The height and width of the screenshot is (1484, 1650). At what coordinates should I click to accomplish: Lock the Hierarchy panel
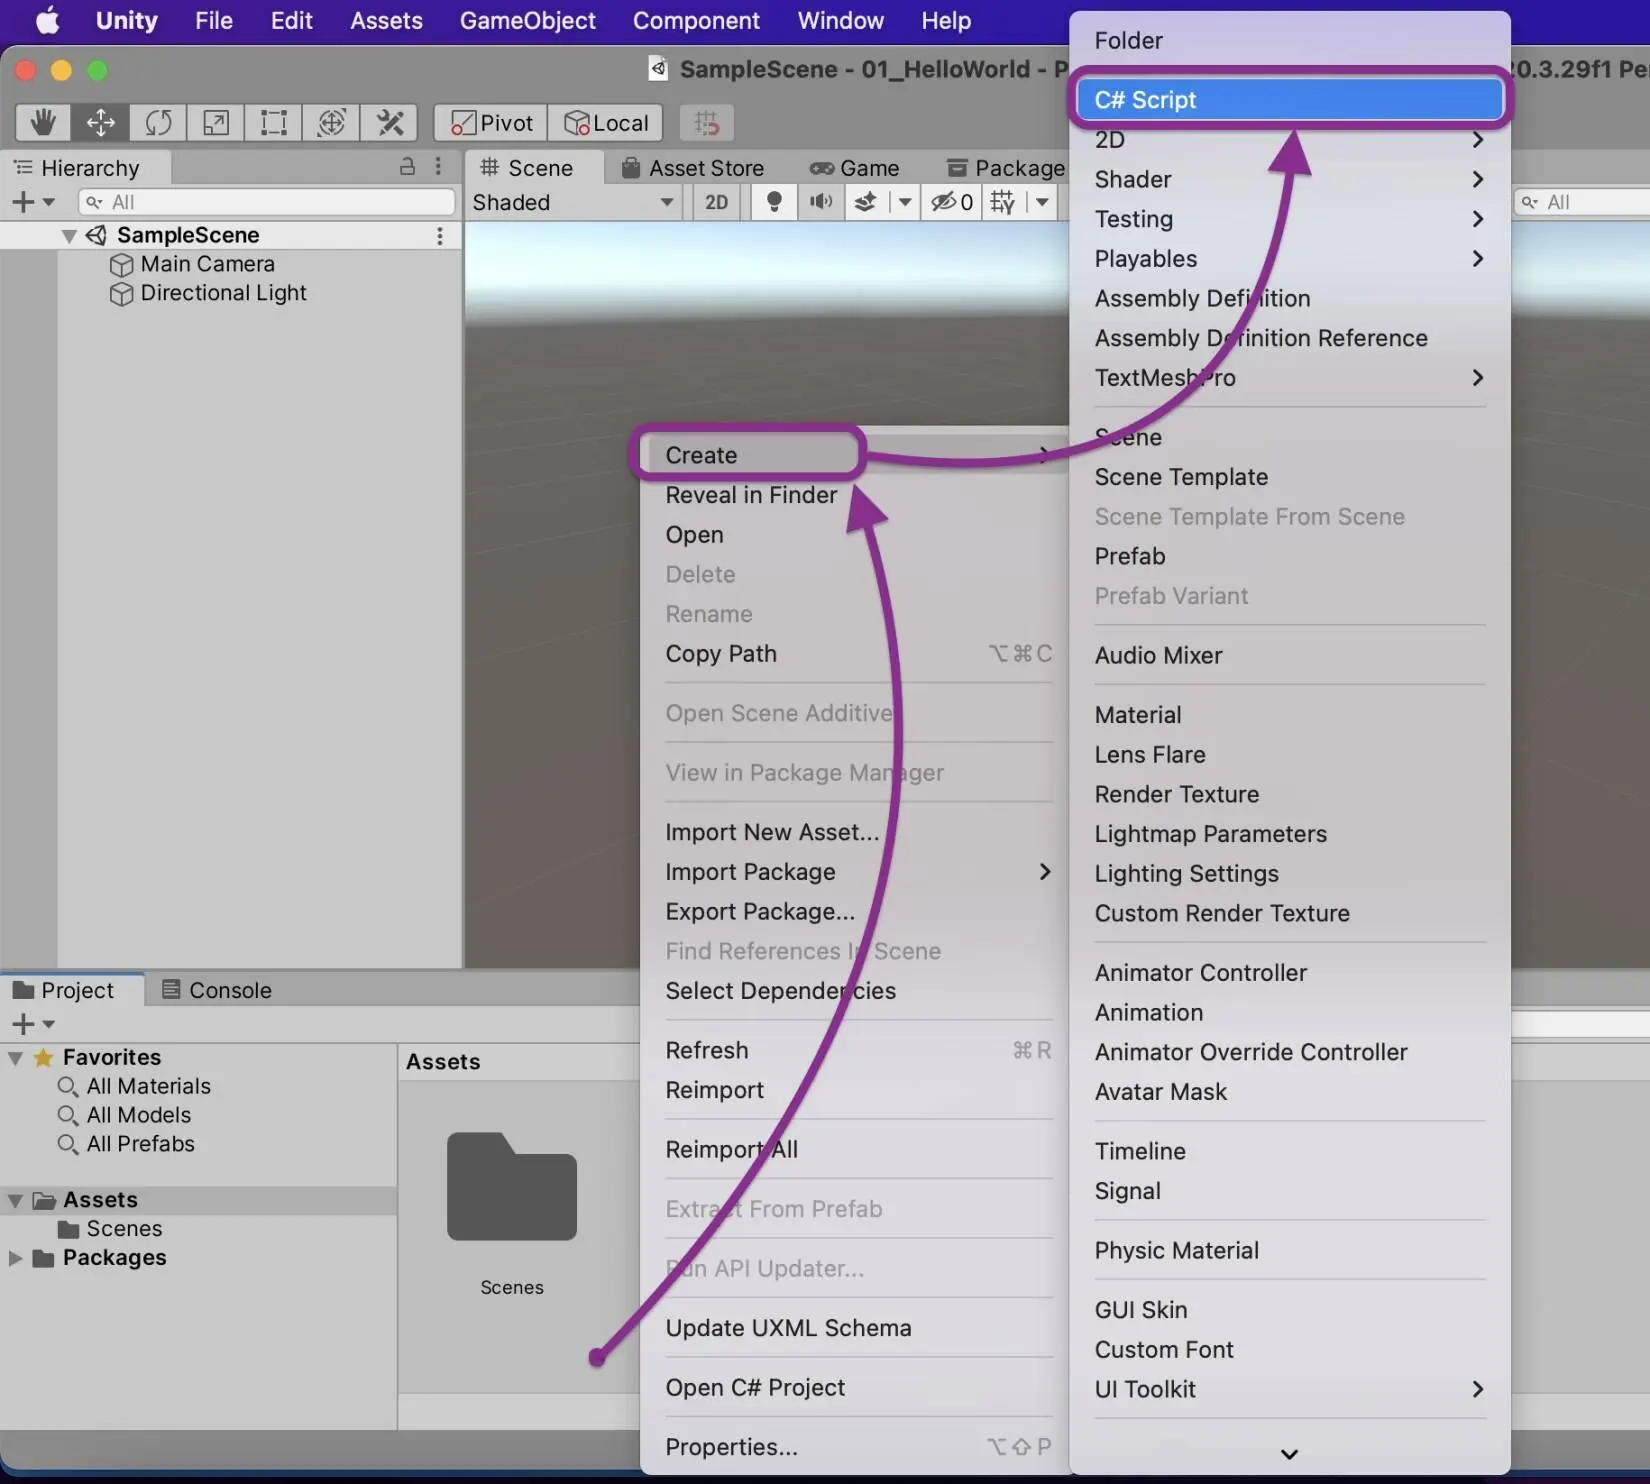point(407,167)
